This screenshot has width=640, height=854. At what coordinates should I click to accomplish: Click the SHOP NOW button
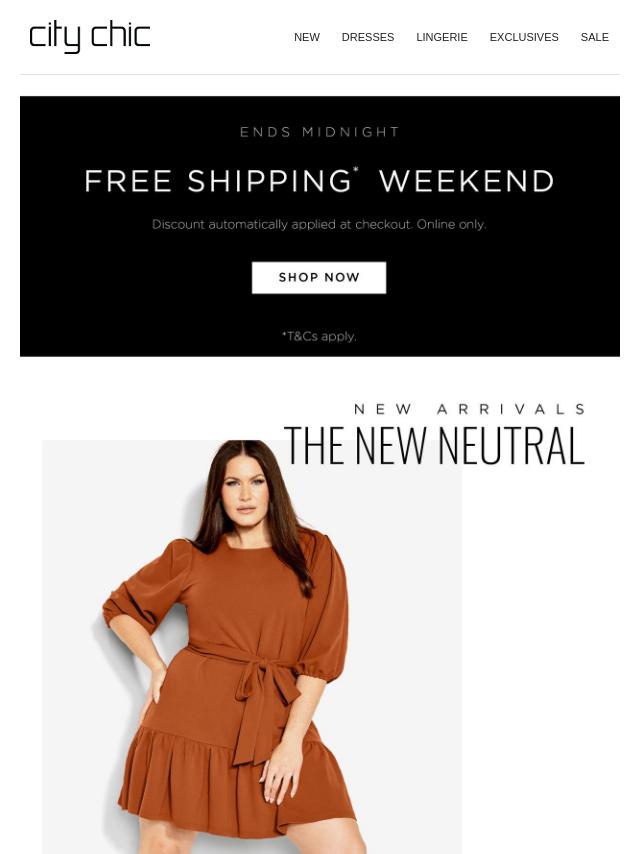319,277
